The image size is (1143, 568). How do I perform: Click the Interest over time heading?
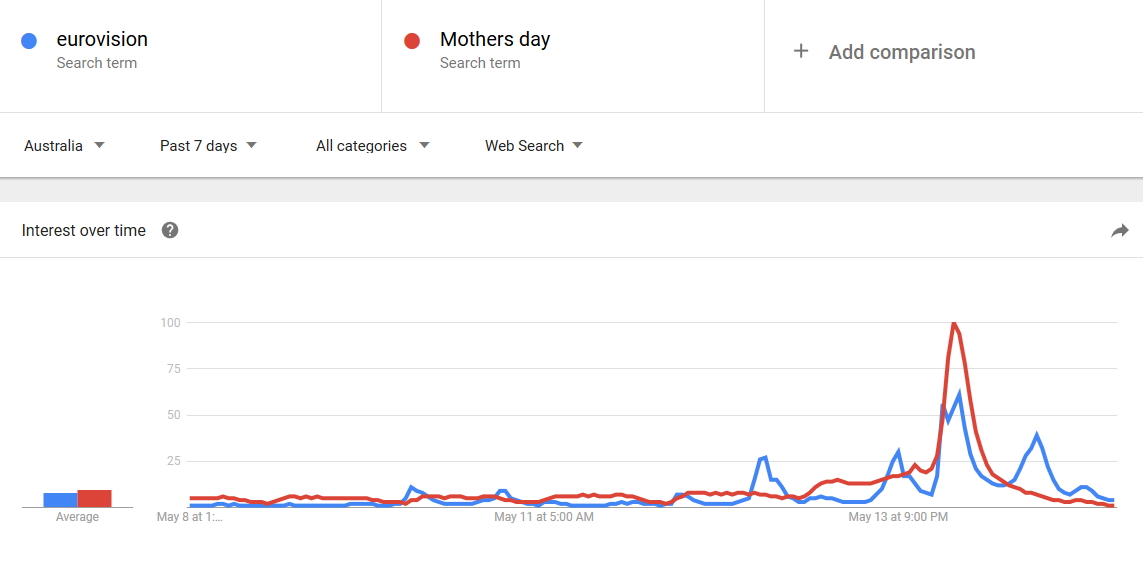click(x=84, y=231)
